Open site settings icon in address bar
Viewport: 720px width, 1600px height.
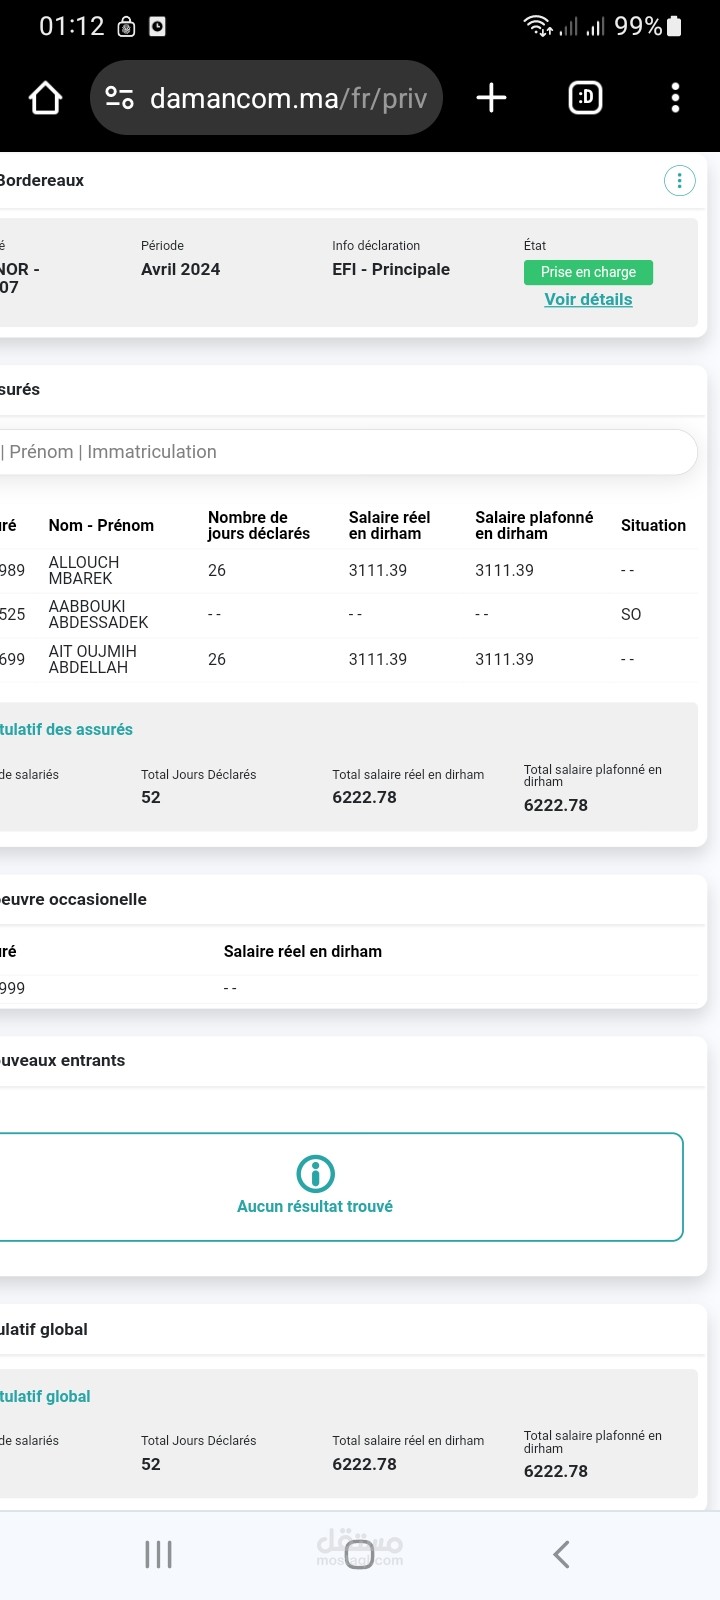coord(120,98)
